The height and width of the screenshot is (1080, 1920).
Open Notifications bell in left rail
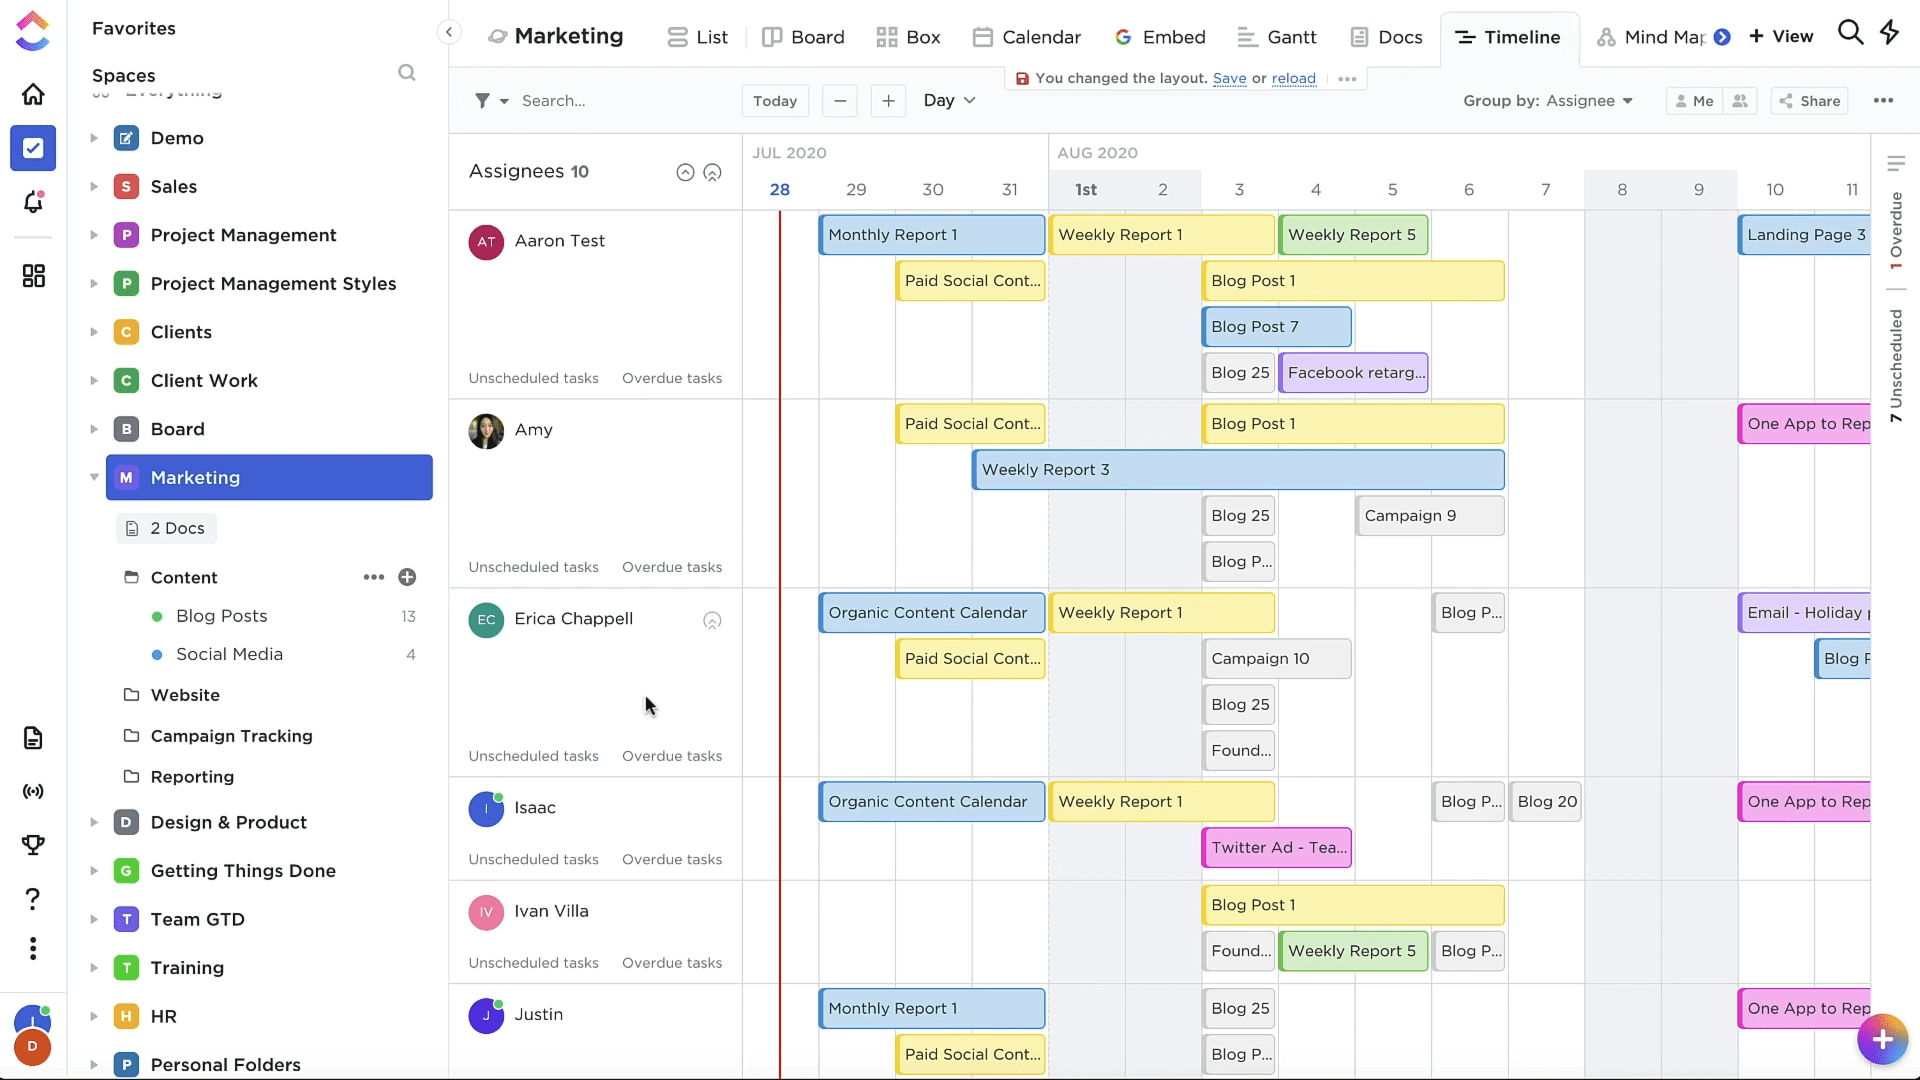pos(33,202)
